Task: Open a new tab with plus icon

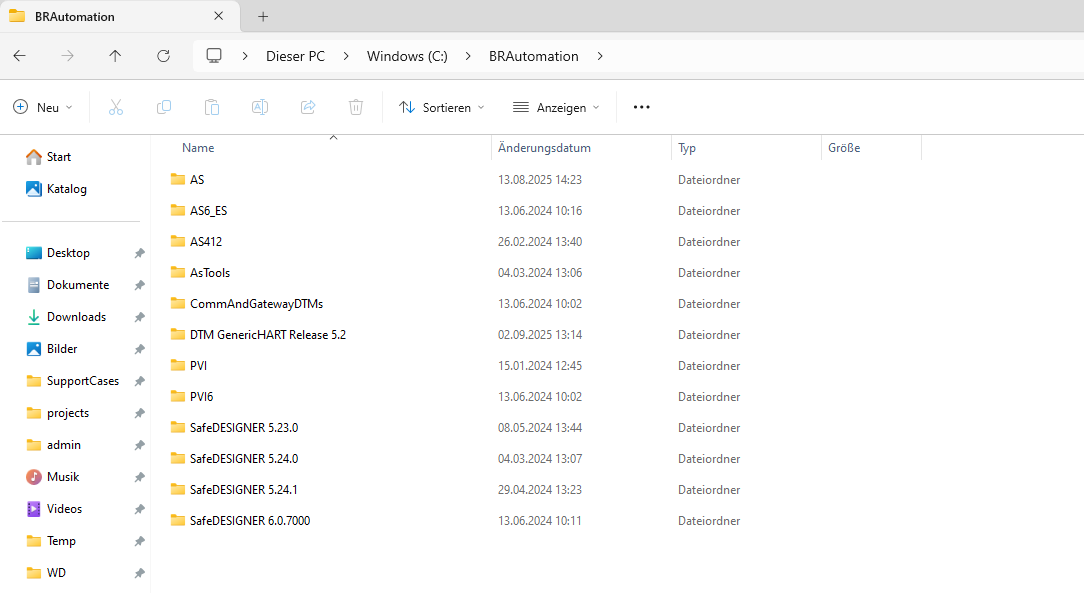Action: 263,17
